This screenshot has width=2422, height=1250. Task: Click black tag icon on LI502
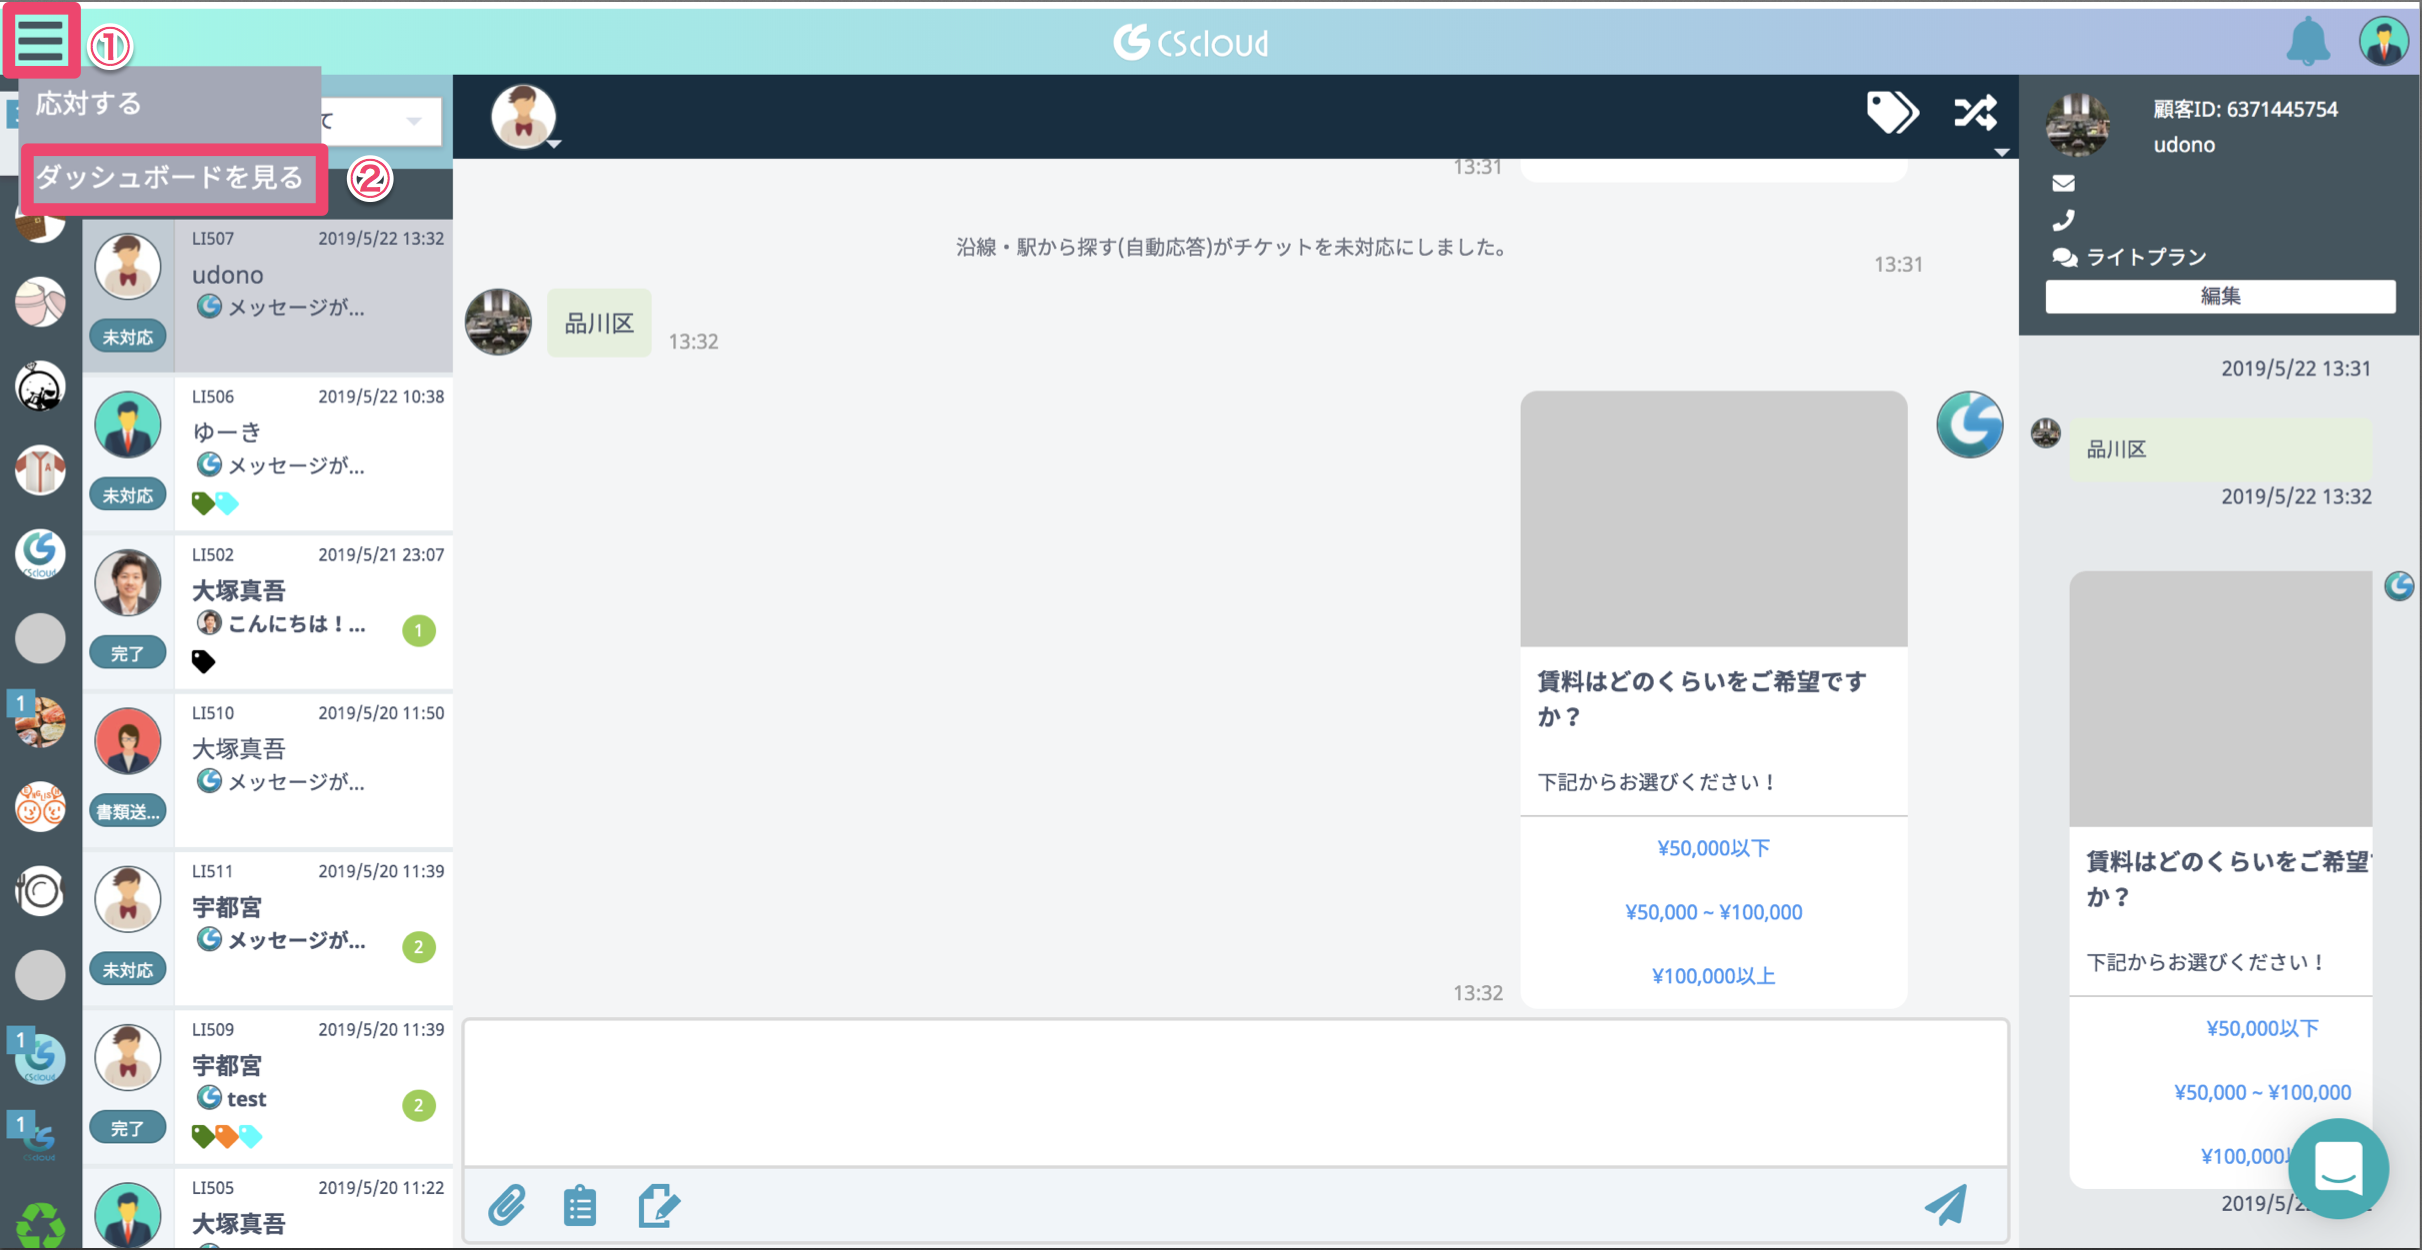(x=203, y=661)
